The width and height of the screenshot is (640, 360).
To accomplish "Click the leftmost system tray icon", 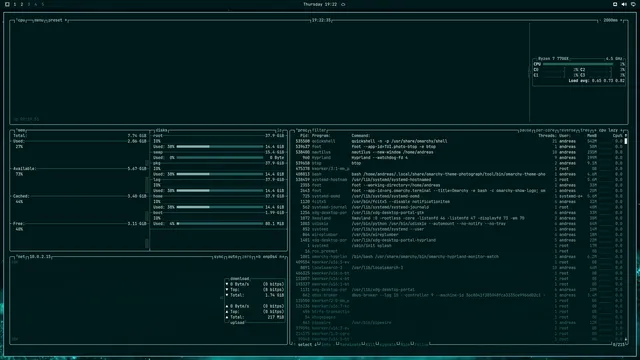I will [x=615, y=4].
